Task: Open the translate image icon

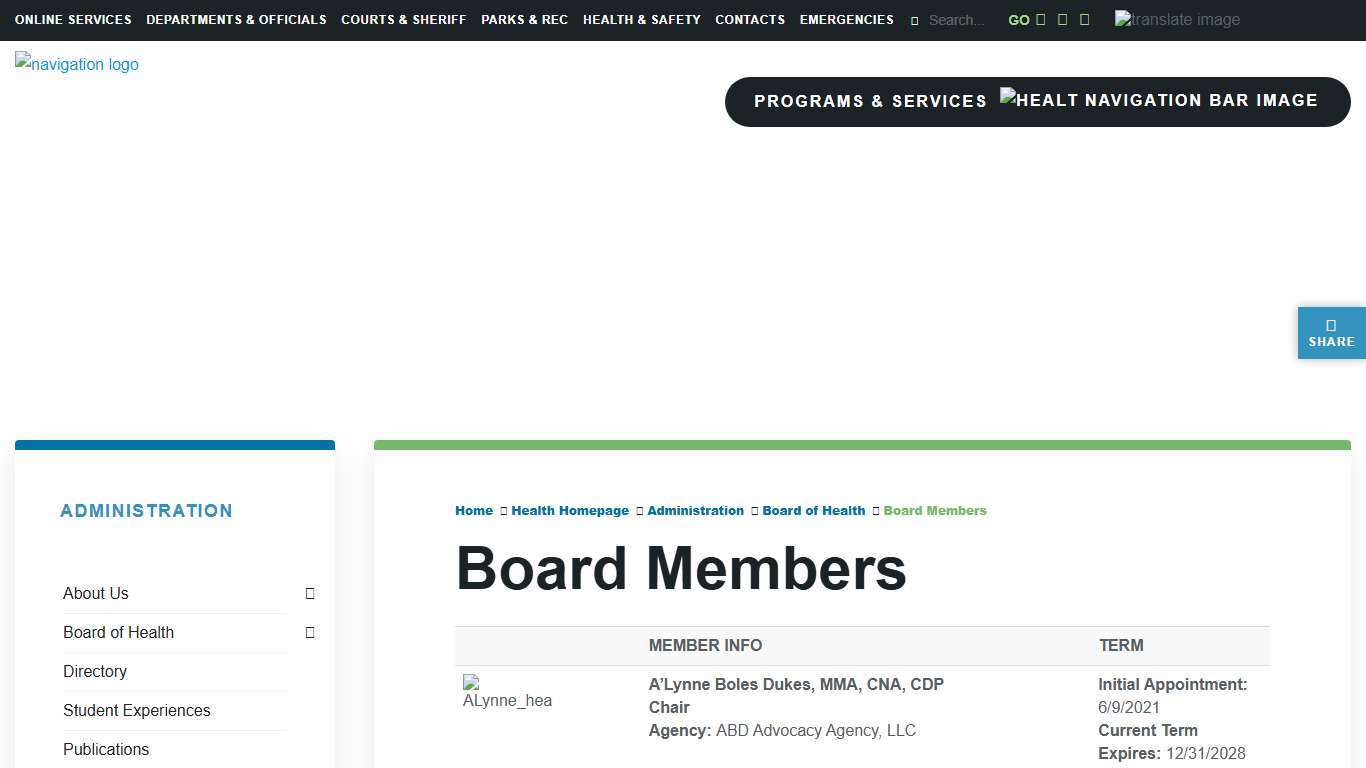Action: pyautogui.click(x=1177, y=20)
